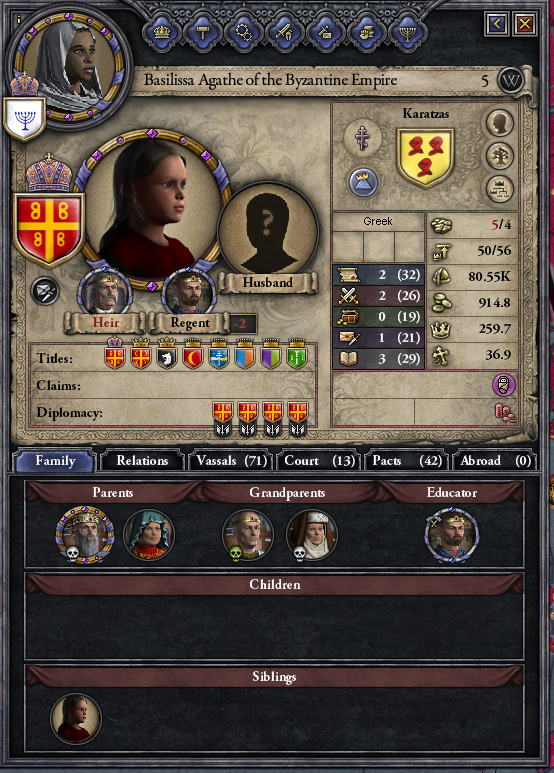Open the Wikipedia W button
This screenshot has width=554, height=773.
point(511,80)
